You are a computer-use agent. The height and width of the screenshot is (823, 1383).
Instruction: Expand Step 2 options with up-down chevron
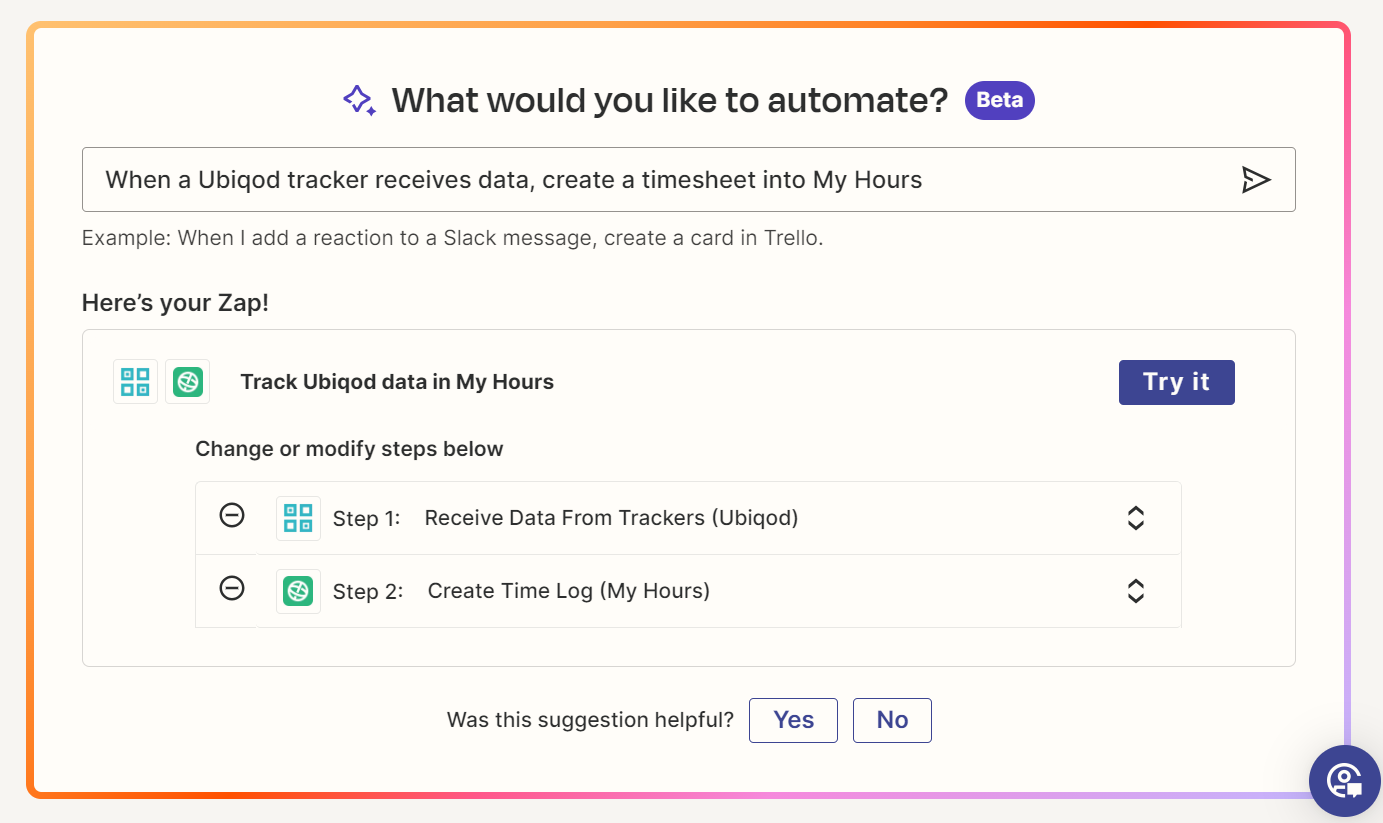[1135, 591]
